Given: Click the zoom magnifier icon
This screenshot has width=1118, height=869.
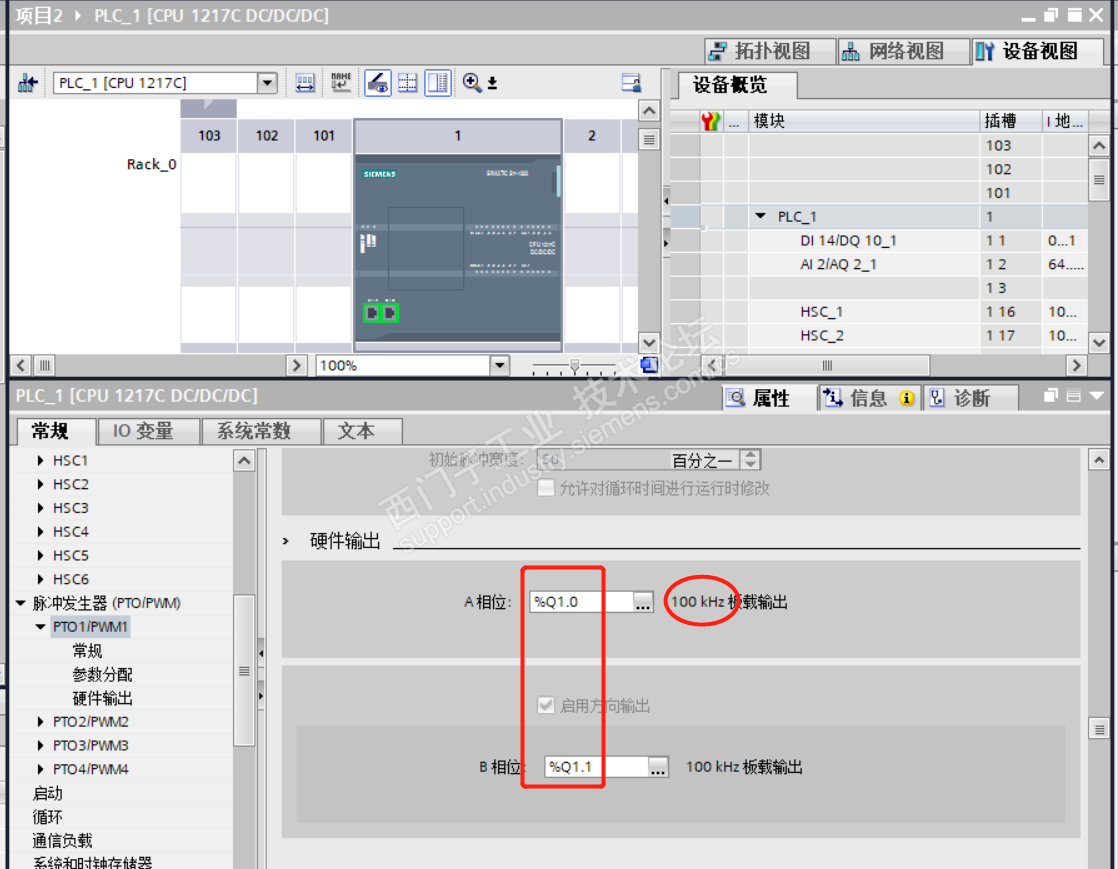Looking at the screenshot, I should pos(472,83).
